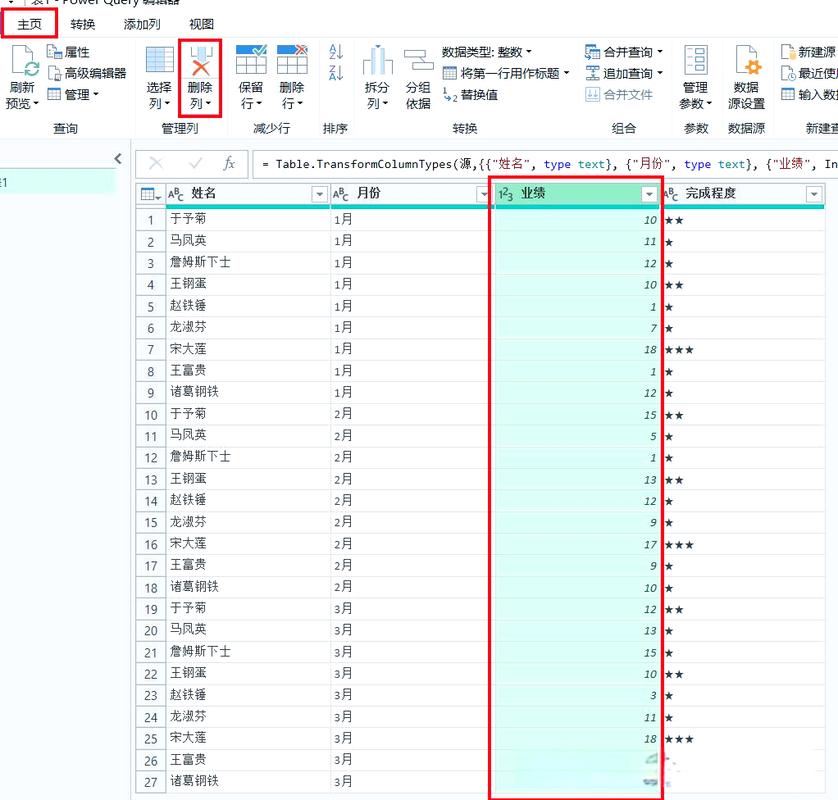Click the ABC type icon of 月份 column
Screen dimensions: 838x800
point(340,194)
